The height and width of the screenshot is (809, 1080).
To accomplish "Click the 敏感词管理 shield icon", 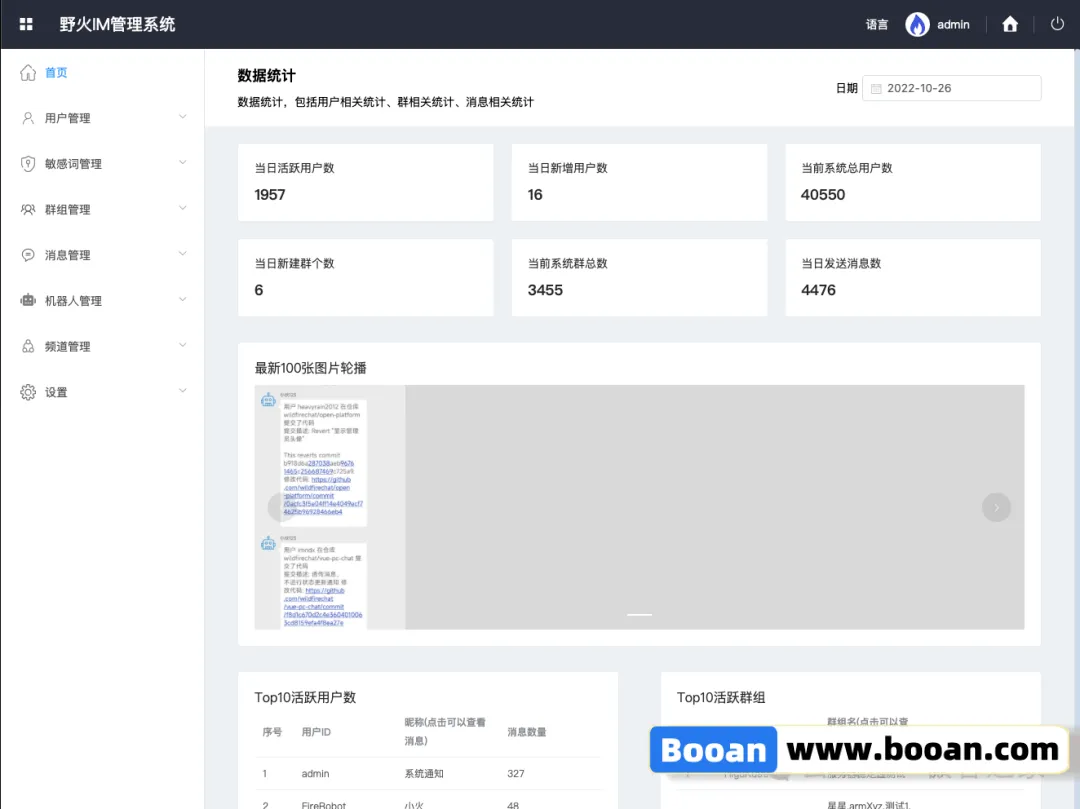I will [27, 163].
